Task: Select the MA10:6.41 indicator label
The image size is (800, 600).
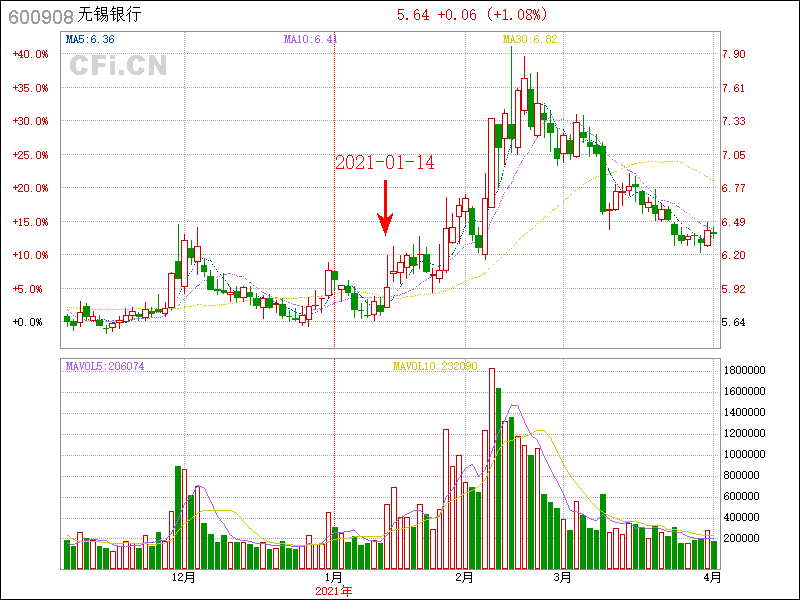Action: (310, 39)
